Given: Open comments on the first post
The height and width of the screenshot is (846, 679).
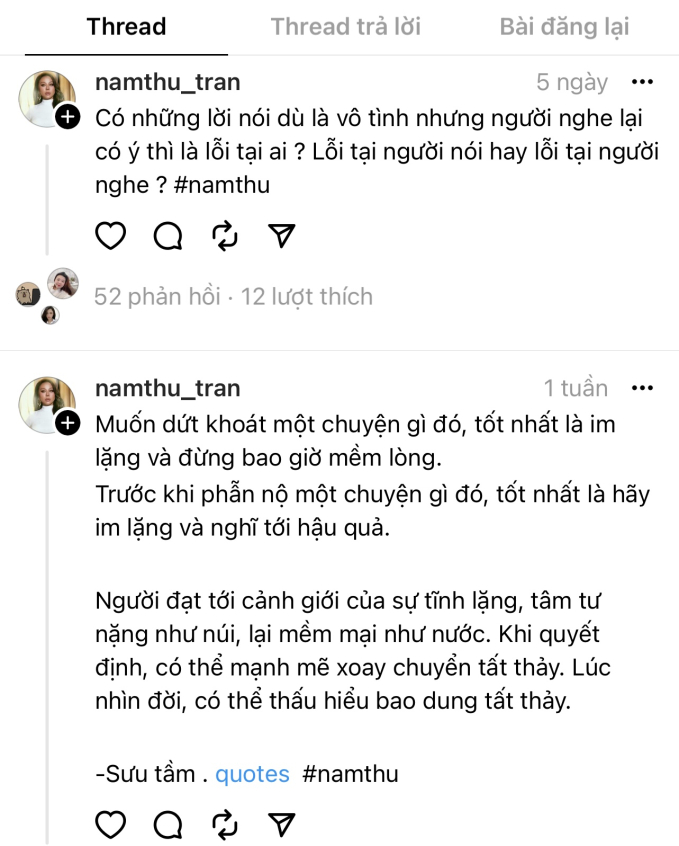Looking at the screenshot, I should [168, 235].
